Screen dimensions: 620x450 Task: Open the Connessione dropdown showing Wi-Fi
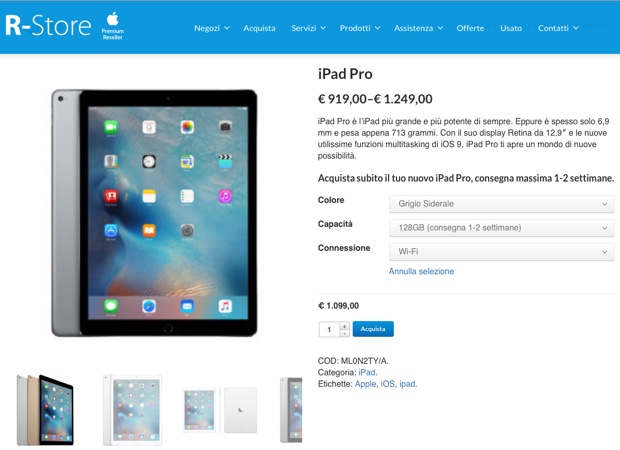coord(501,251)
